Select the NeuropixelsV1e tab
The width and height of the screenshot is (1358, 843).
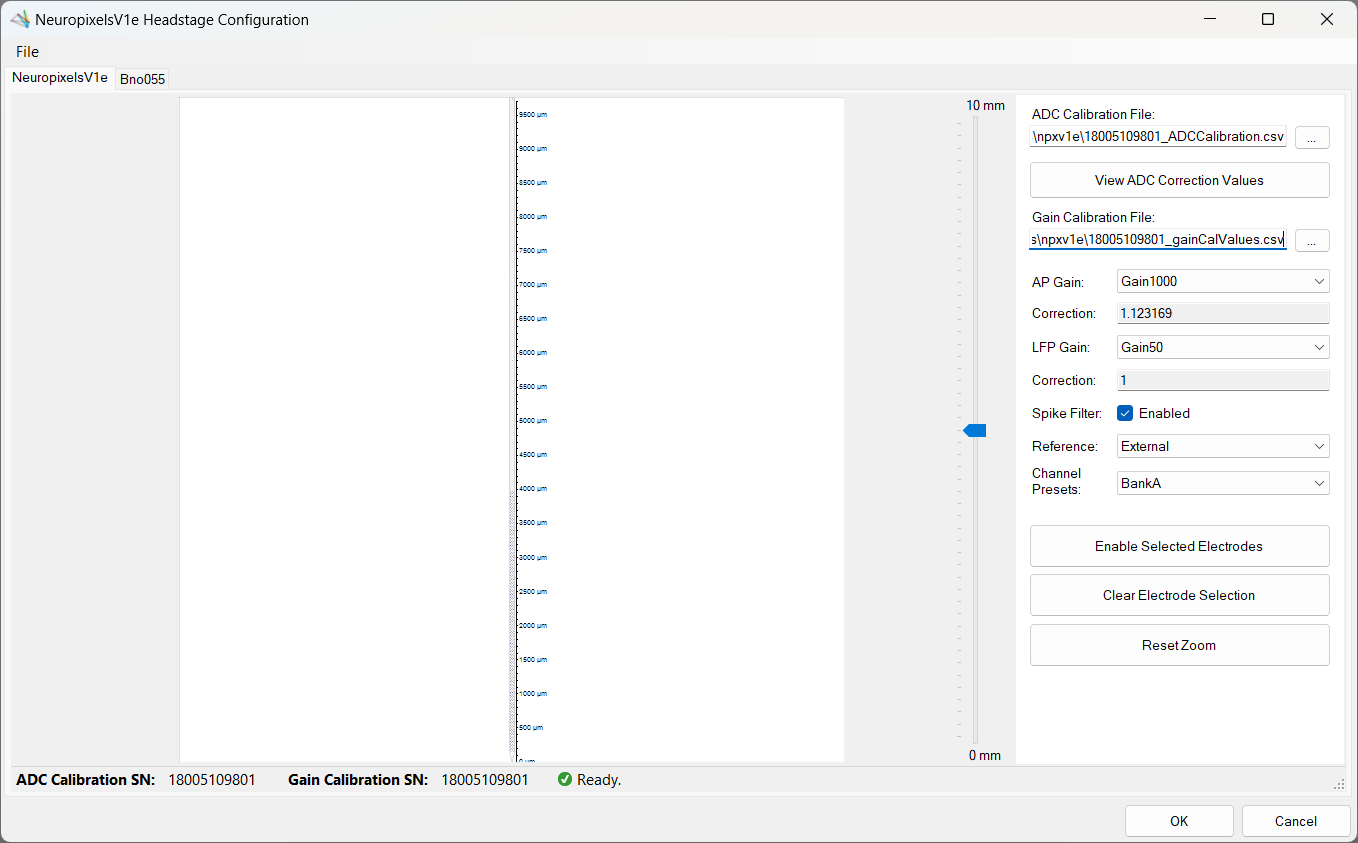(60, 77)
